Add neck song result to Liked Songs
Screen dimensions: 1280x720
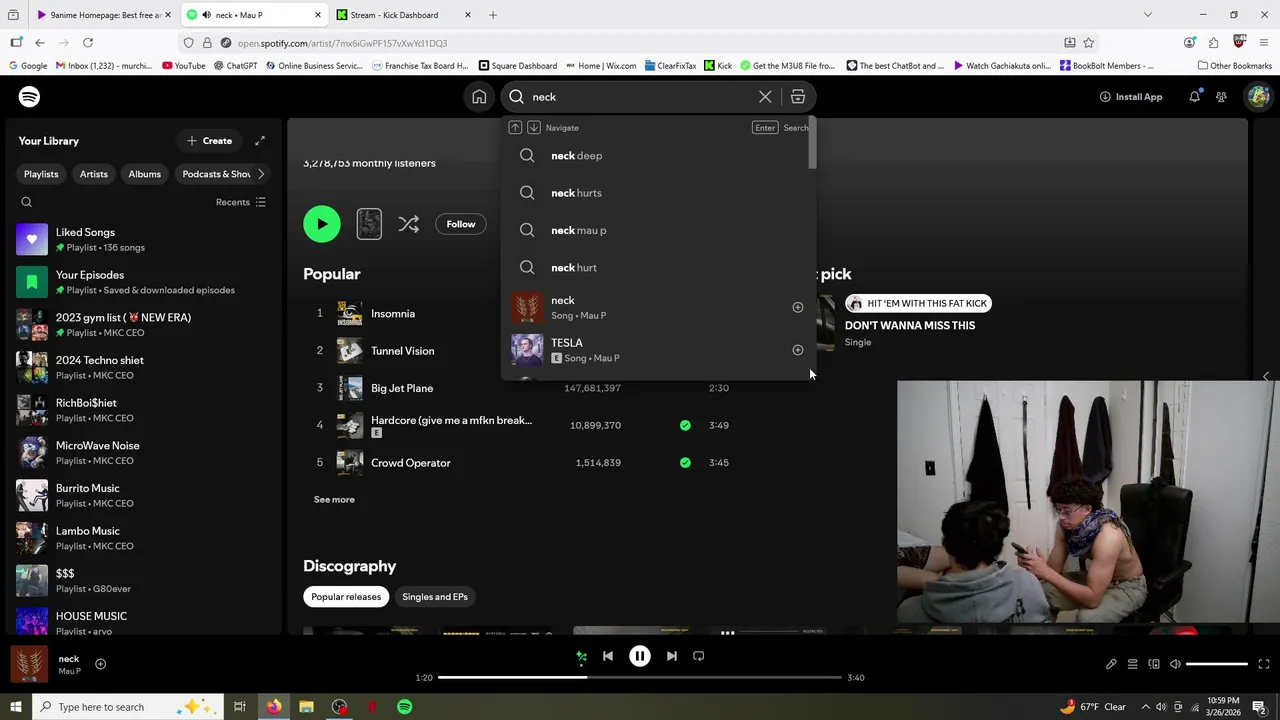798,307
